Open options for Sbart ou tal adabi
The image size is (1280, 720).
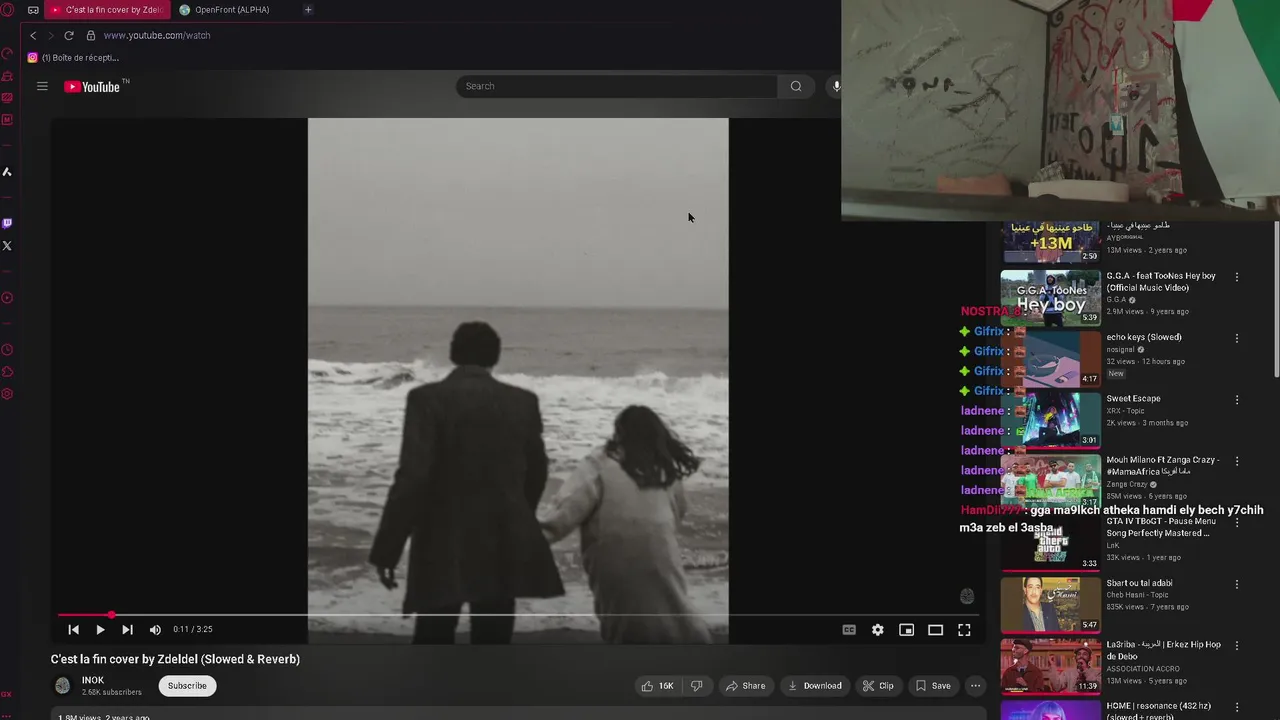pyautogui.click(x=1237, y=584)
